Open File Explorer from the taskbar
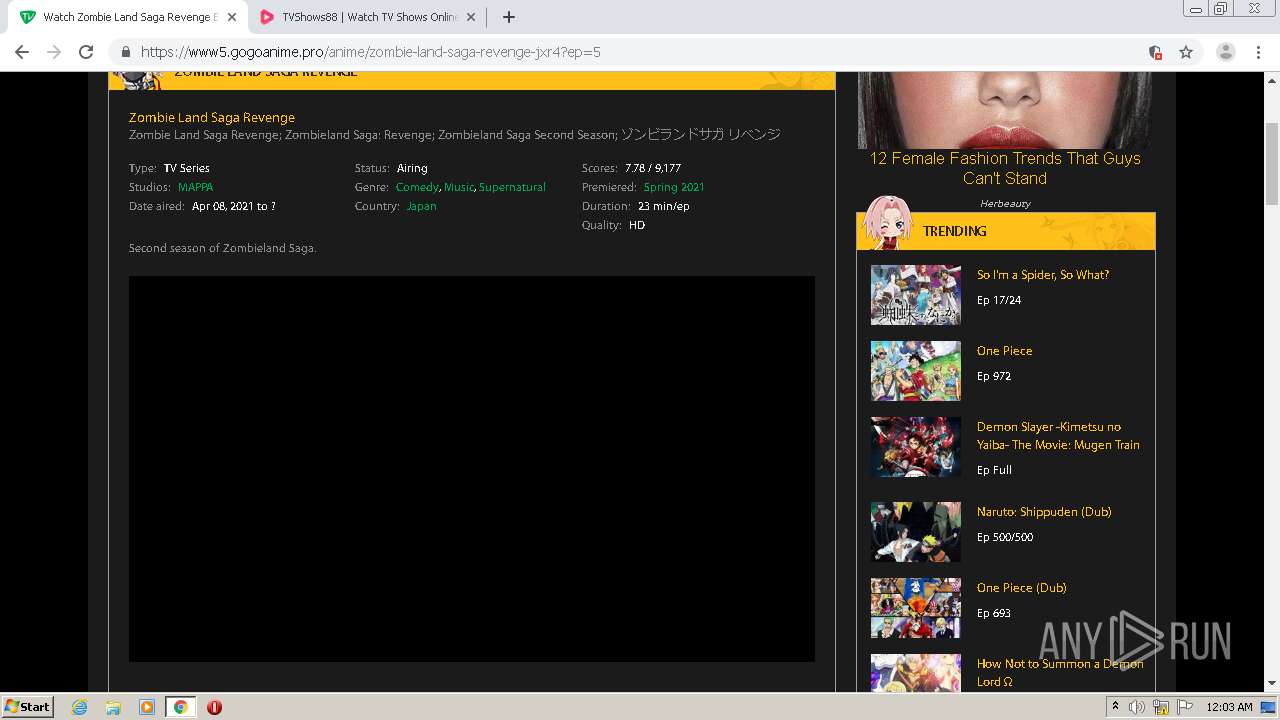The width and height of the screenshot is (1280, 720). tap(113, 707)
